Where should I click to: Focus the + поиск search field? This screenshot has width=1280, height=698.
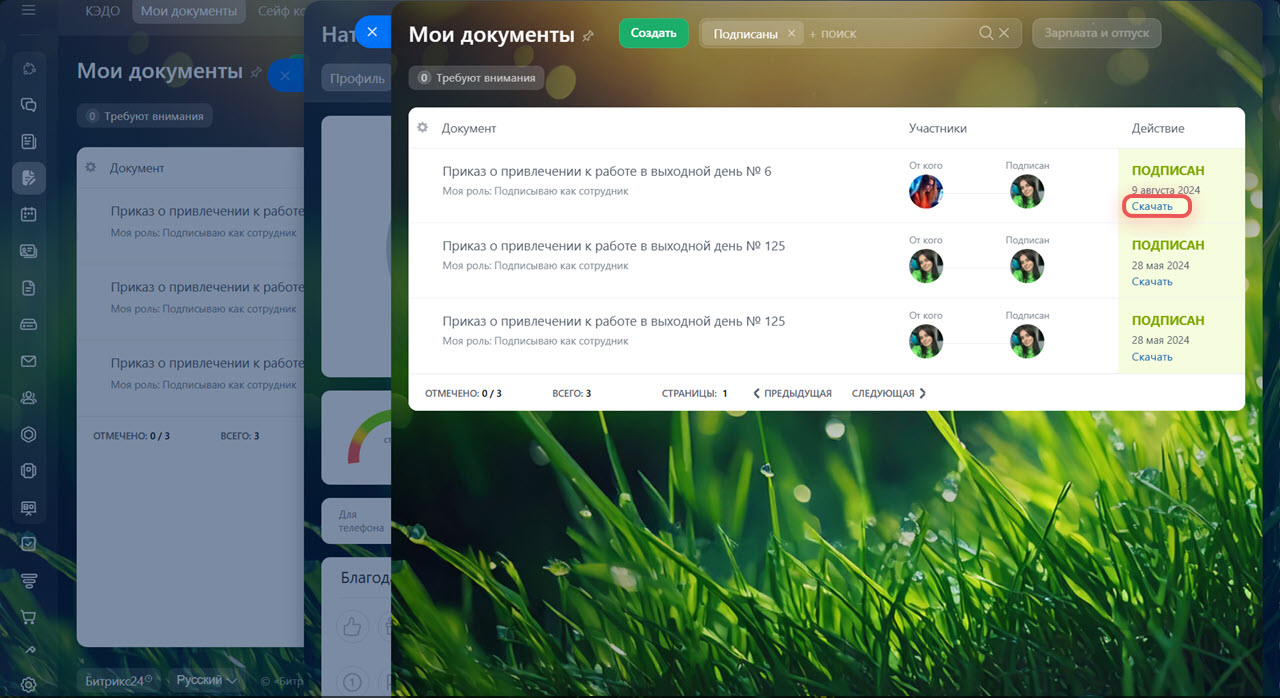point(890,34)
